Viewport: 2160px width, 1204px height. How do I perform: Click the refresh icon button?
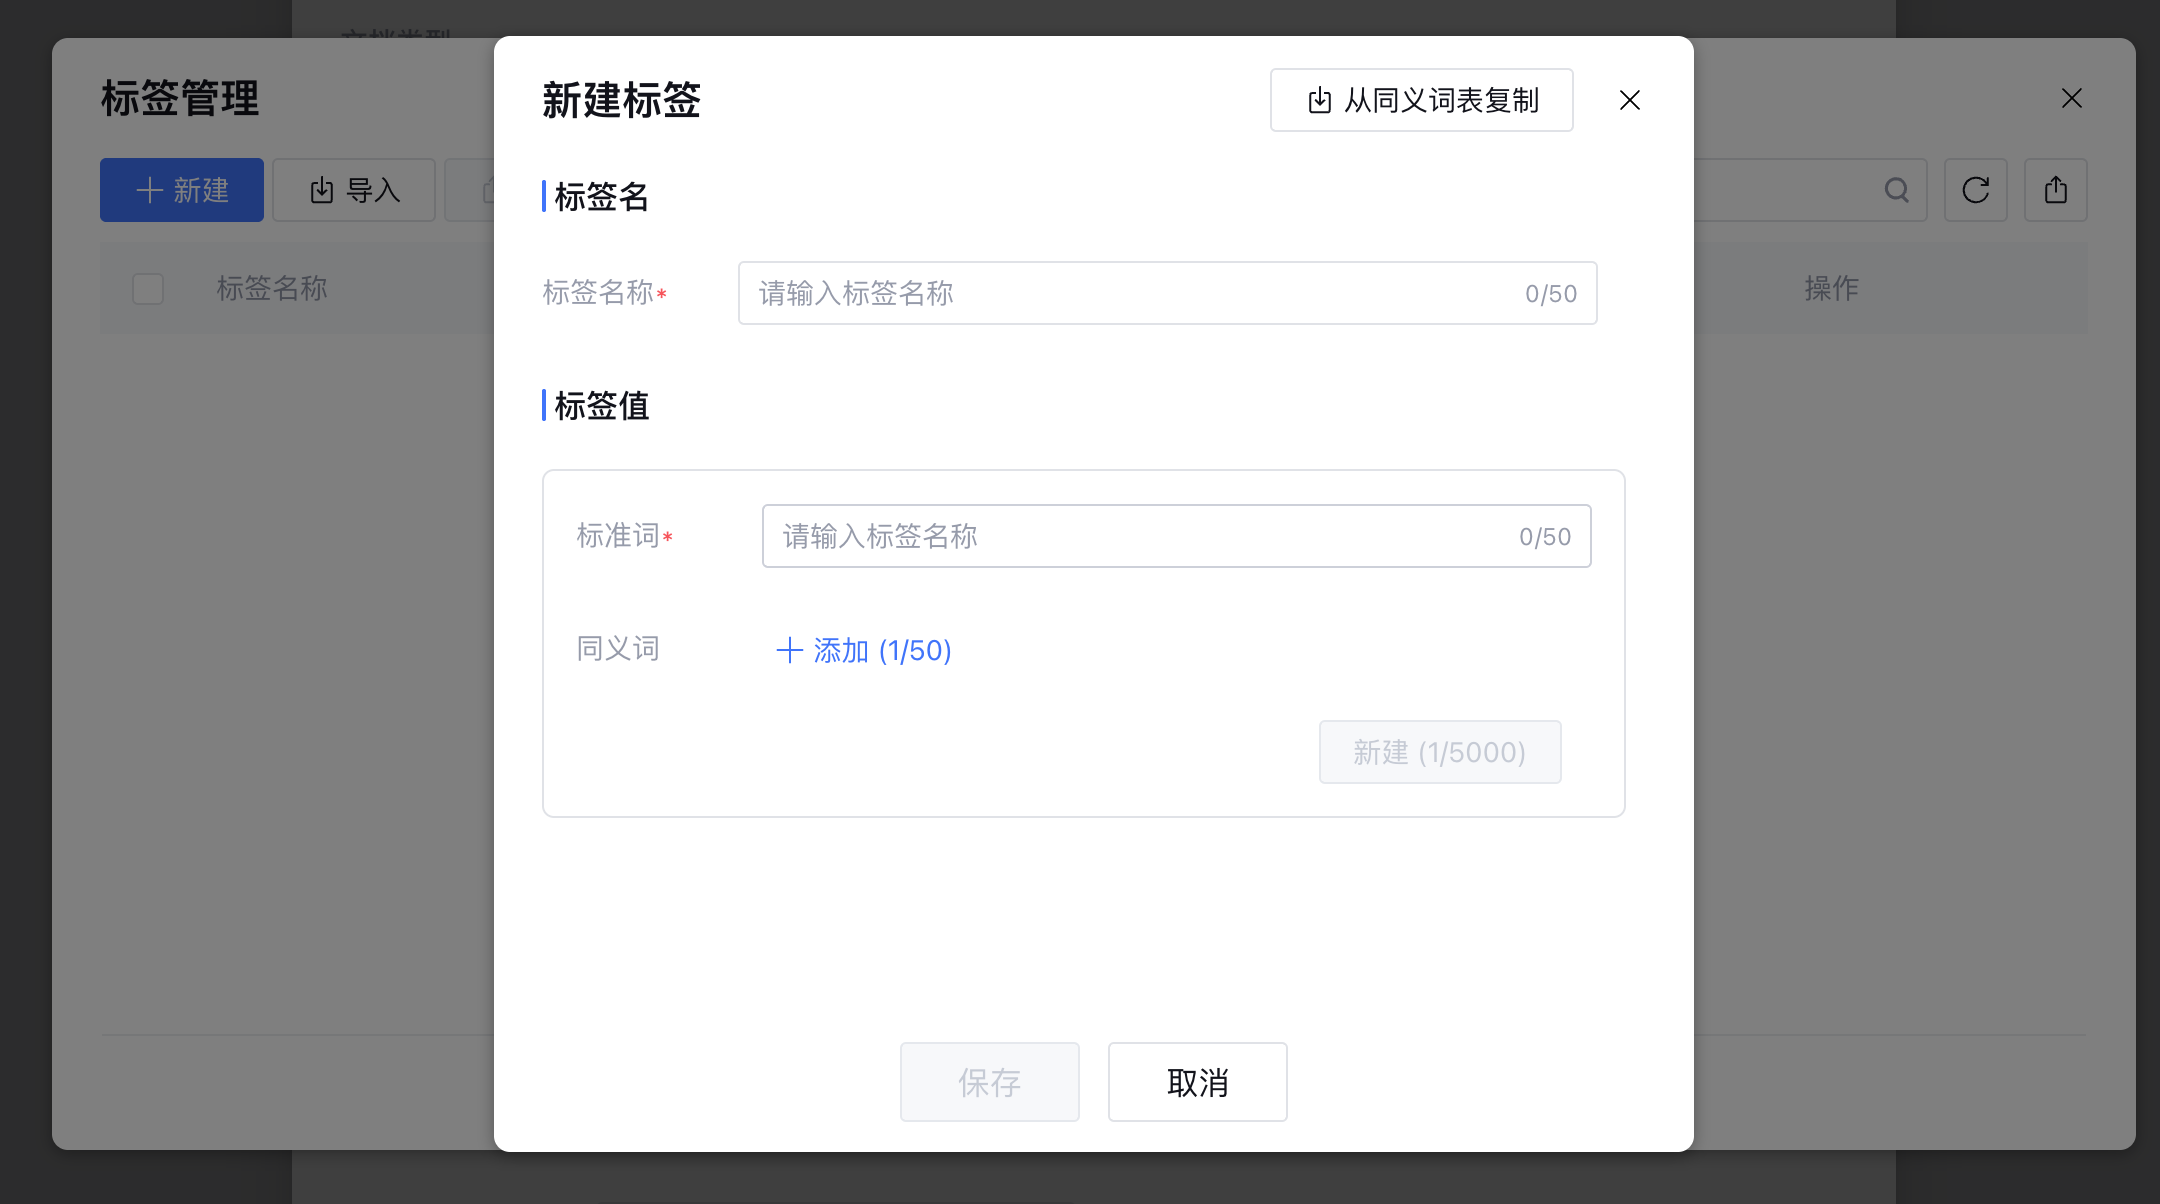[1975, 190]
